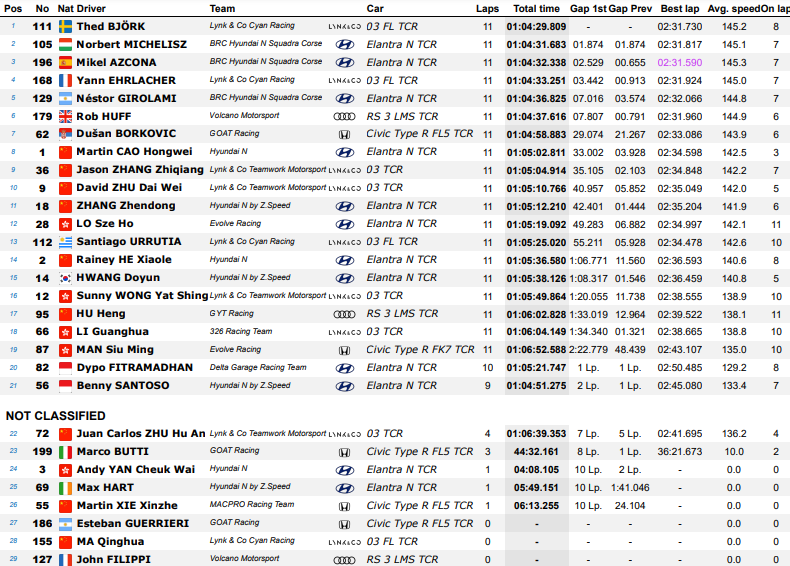
Task: Click total time 01:04:29.809
Action: 536,27
